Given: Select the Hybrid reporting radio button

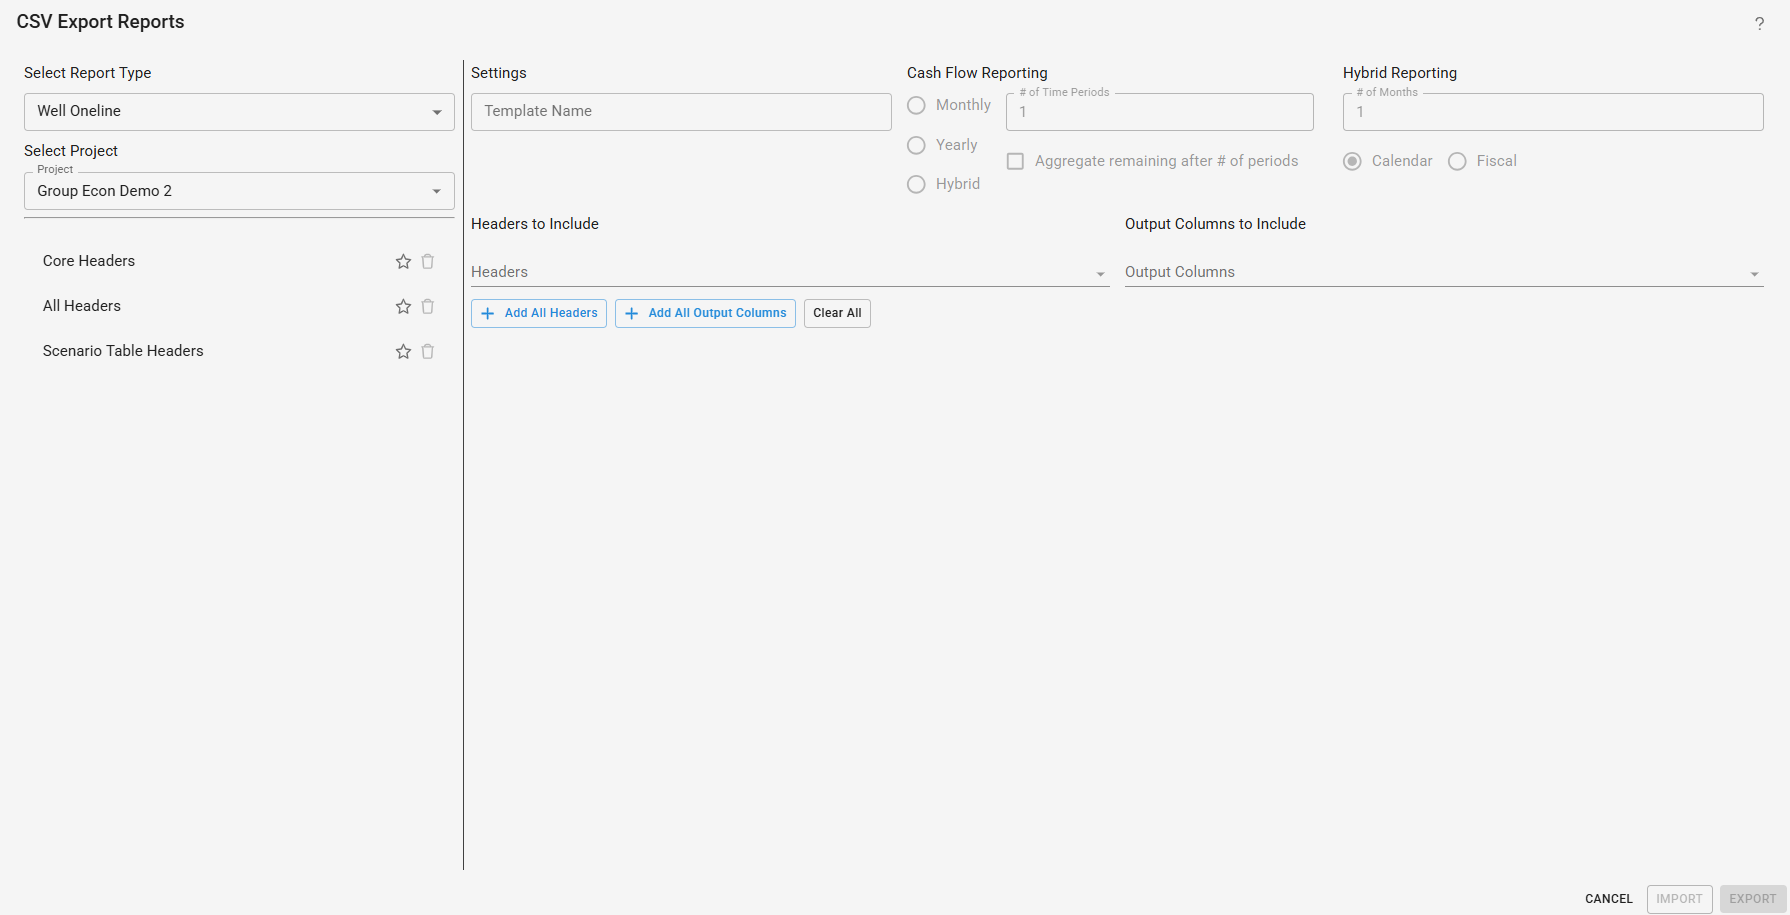Looking at the screenshot, I should [916, 185].
